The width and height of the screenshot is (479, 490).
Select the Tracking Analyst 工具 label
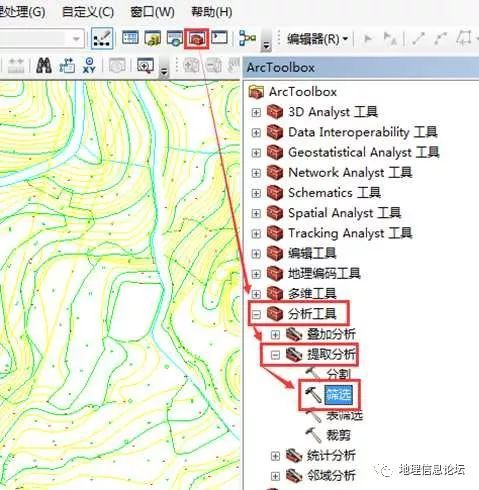350,233
